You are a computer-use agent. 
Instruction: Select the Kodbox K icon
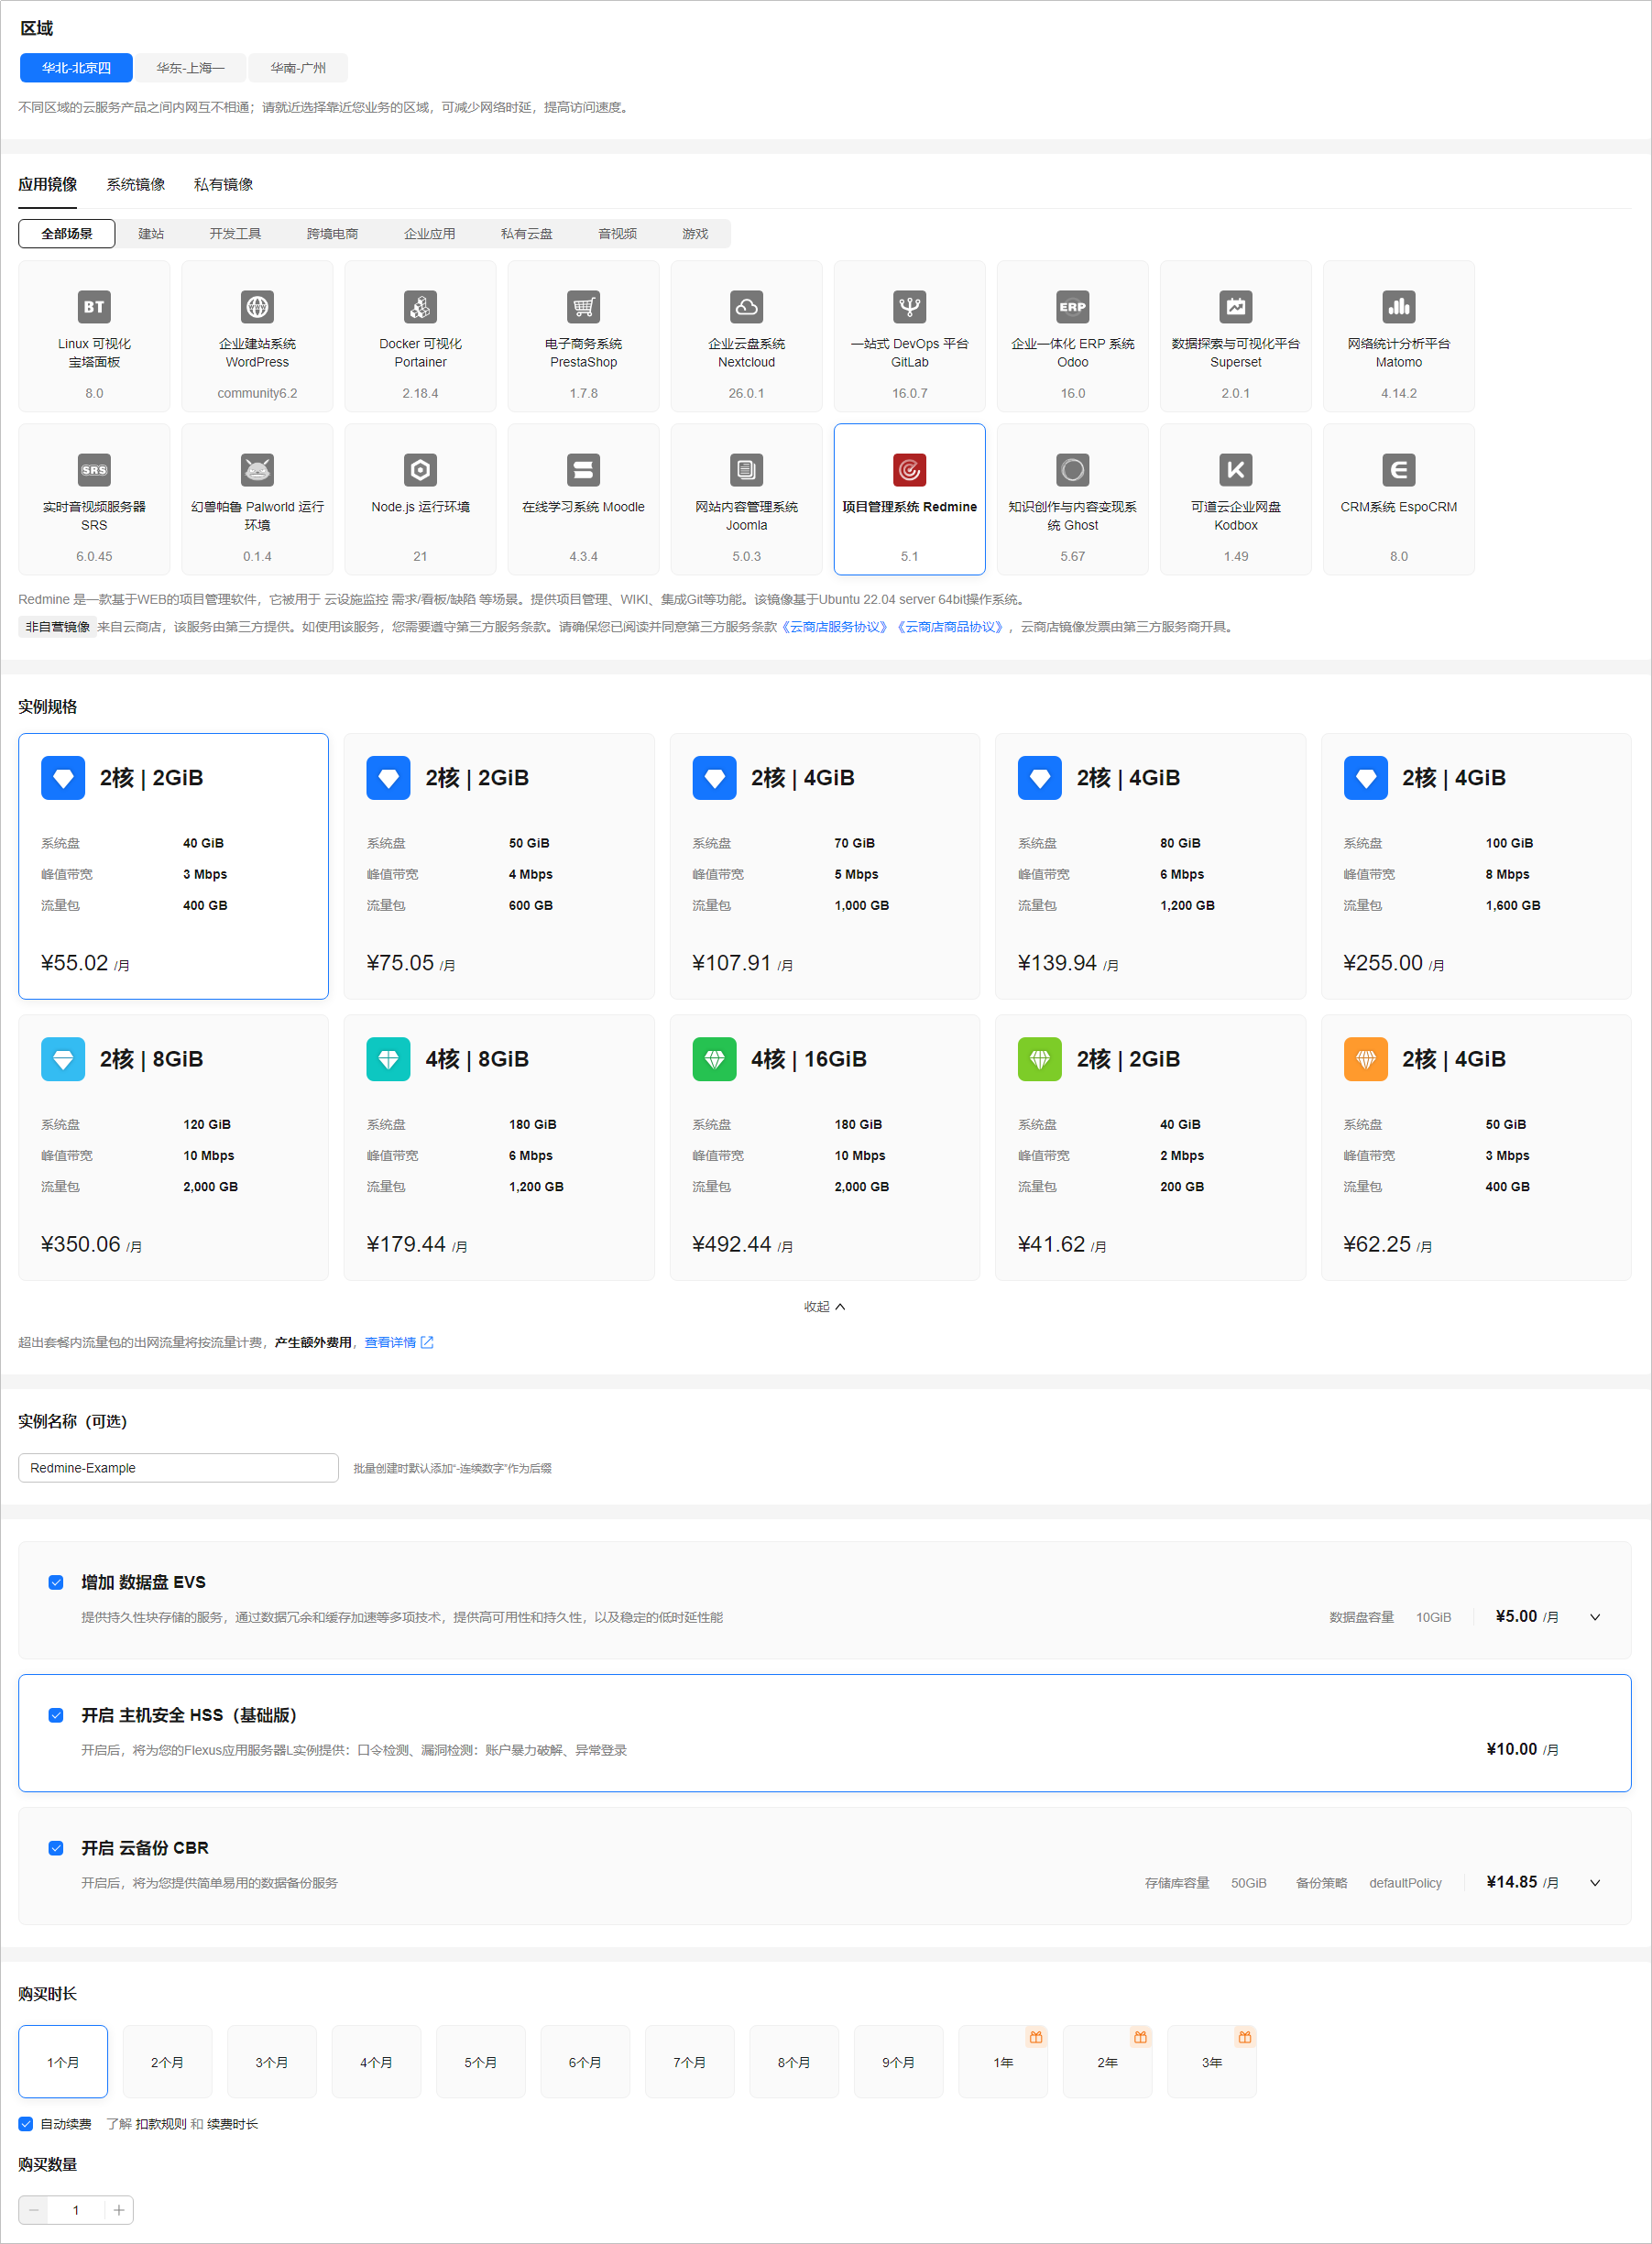[1235, 470]
